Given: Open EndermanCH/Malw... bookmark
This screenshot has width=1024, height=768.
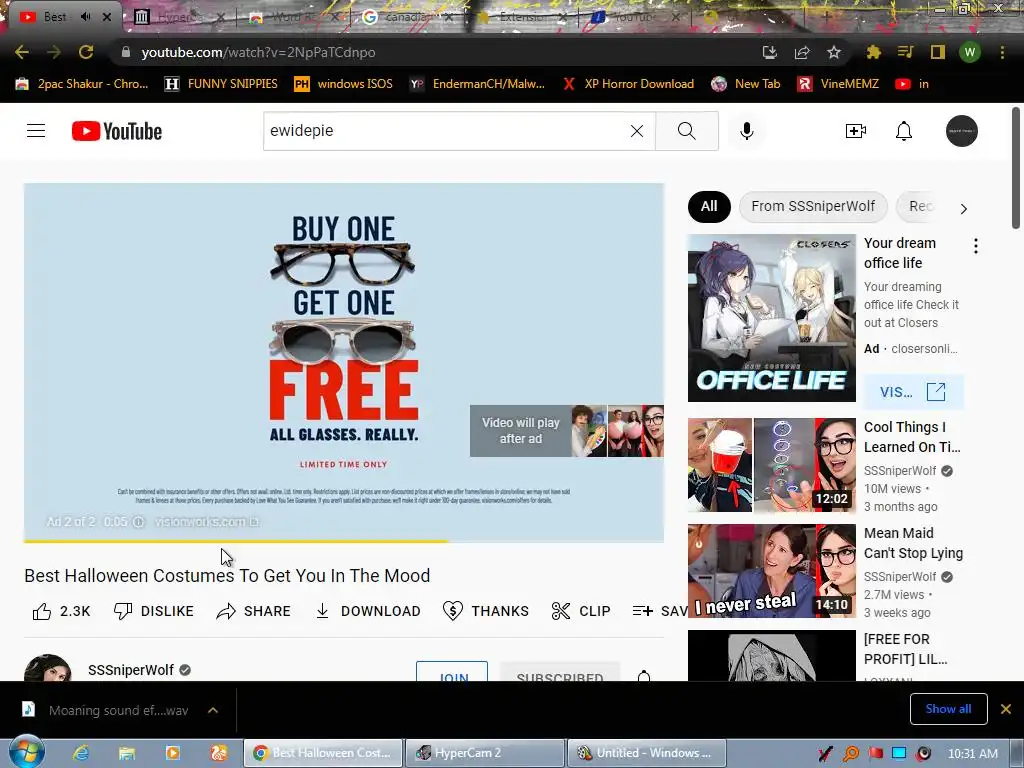Looking at the screenshot, I should [477, 84].
